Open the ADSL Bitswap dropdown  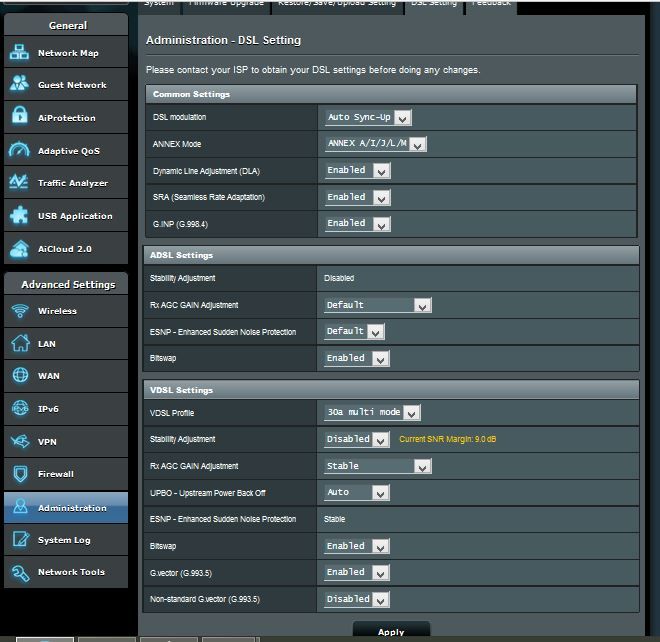357,359
